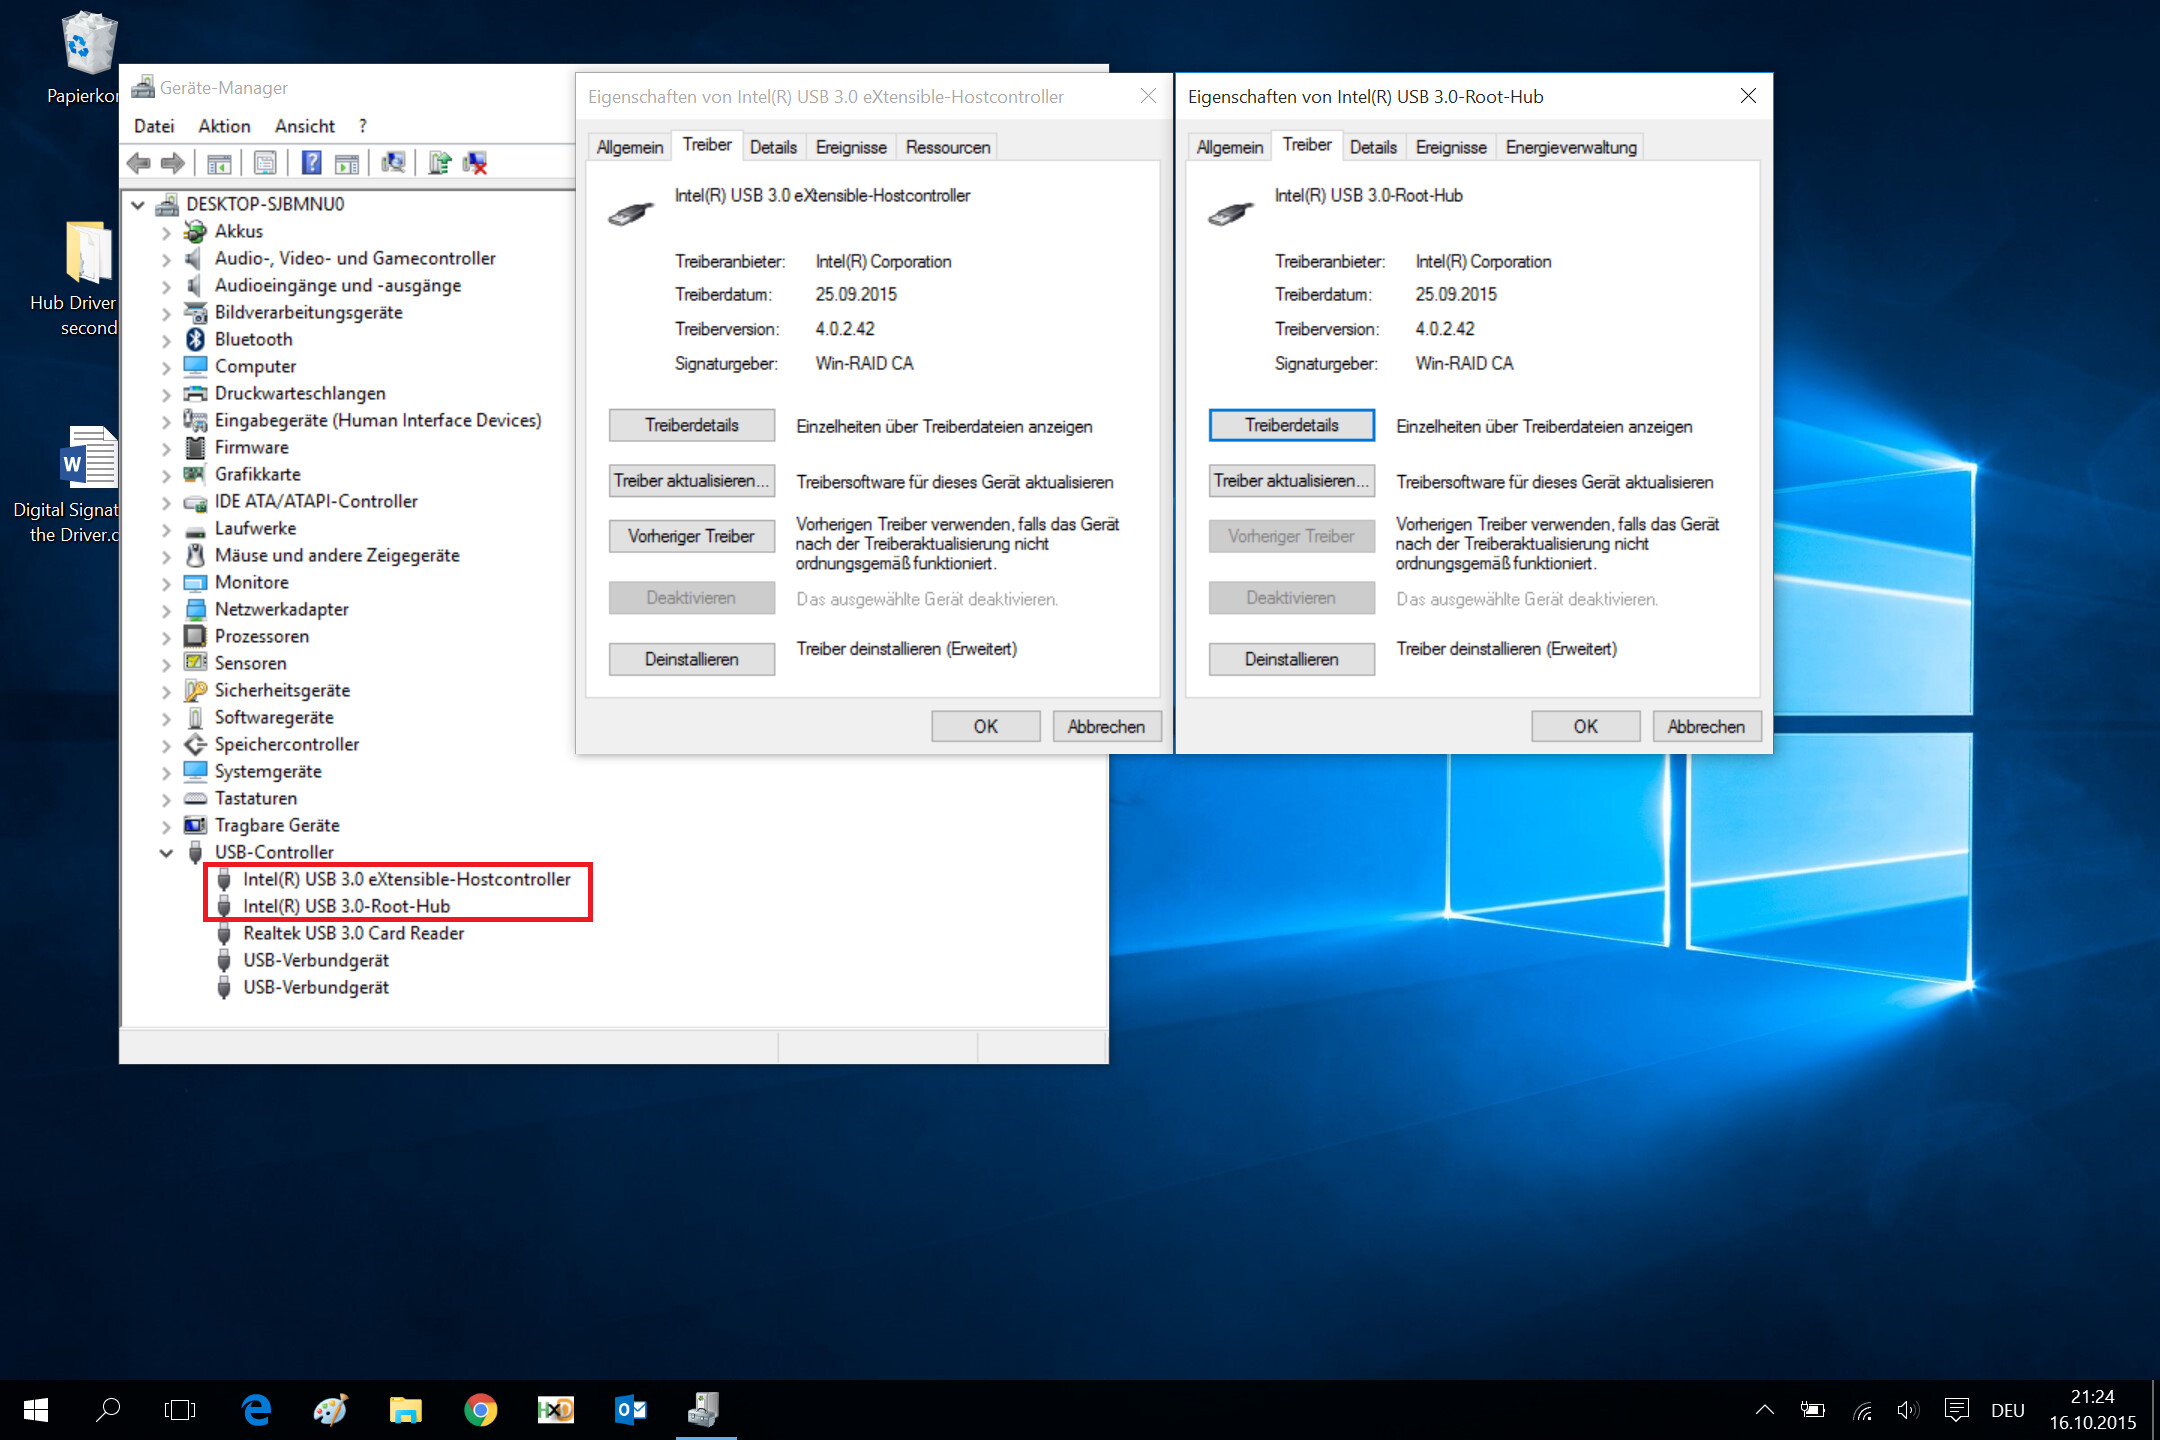Click the update driver software toolbar icon
2160x1440 pixels.
pyautogui.click(x=440, y=163)
